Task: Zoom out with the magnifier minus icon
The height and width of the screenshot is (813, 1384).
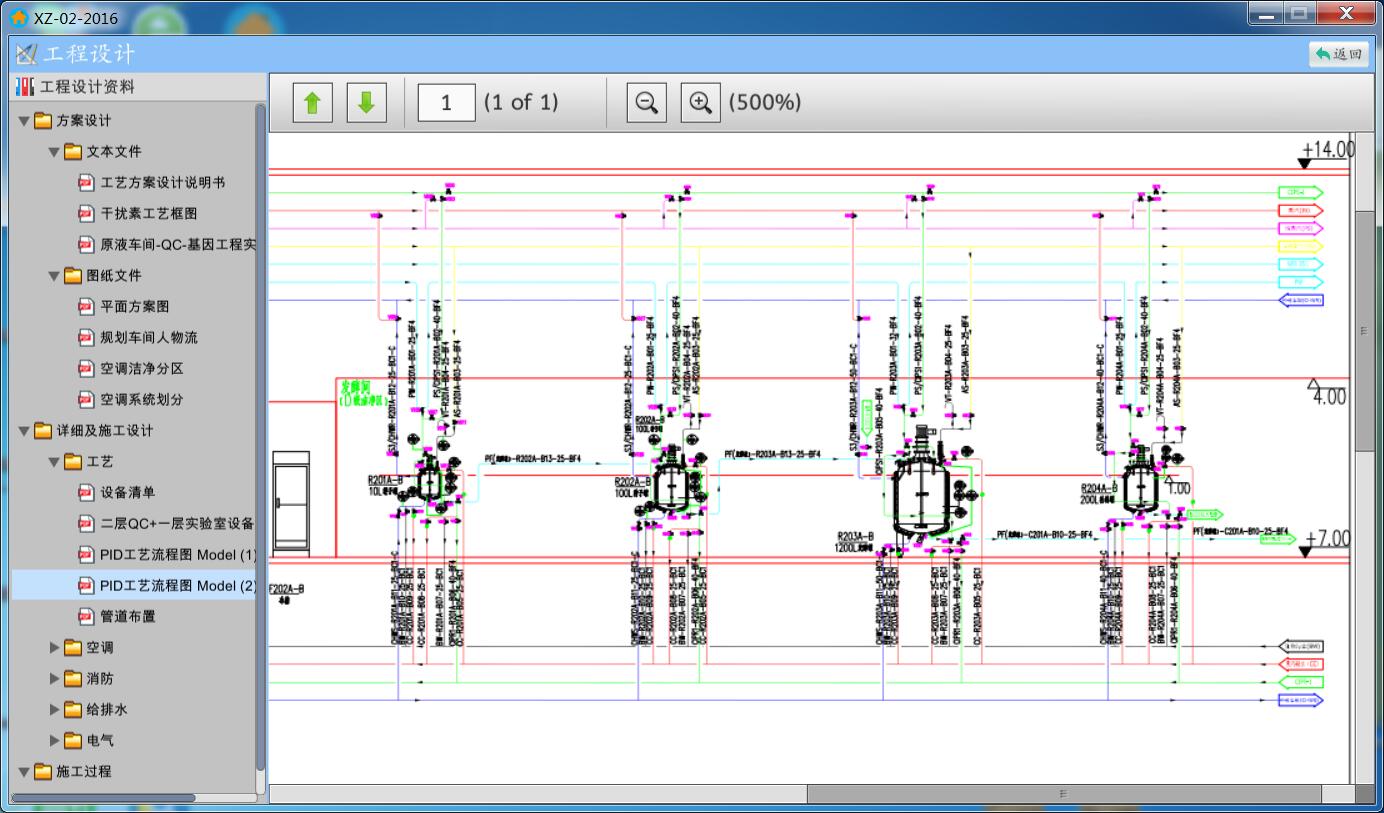Action: point(647,102)
